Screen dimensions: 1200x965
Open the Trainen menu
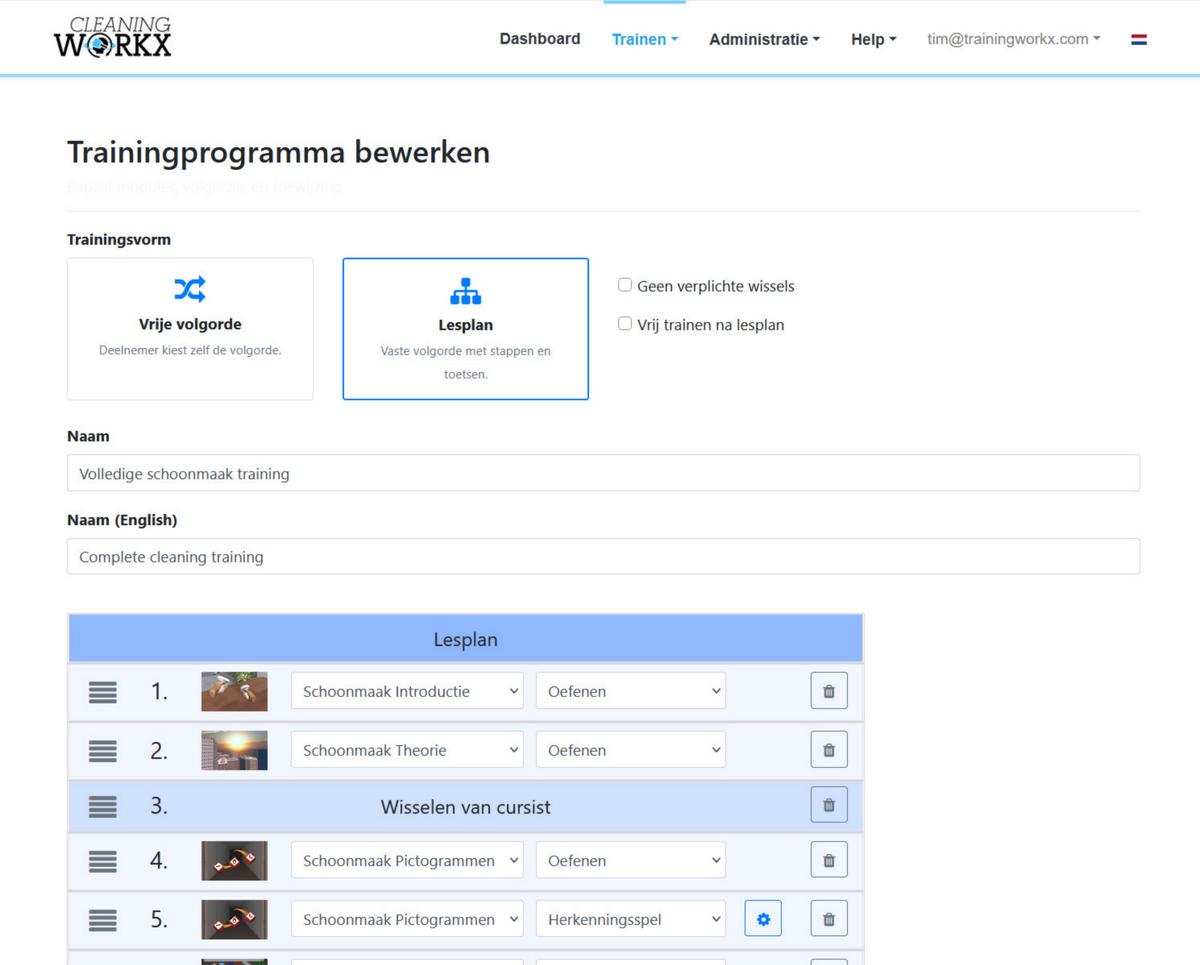(645, 39)
